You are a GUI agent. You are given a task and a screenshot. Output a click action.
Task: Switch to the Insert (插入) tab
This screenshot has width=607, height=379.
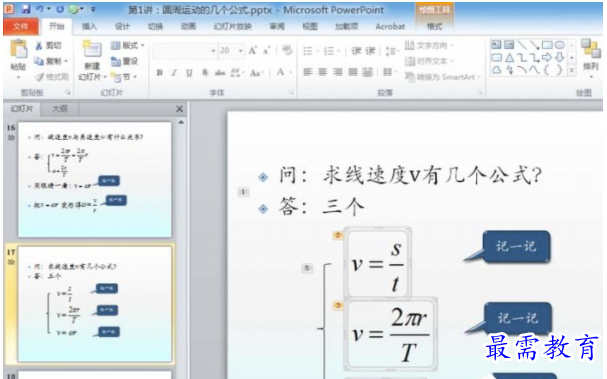coord(89,26)
